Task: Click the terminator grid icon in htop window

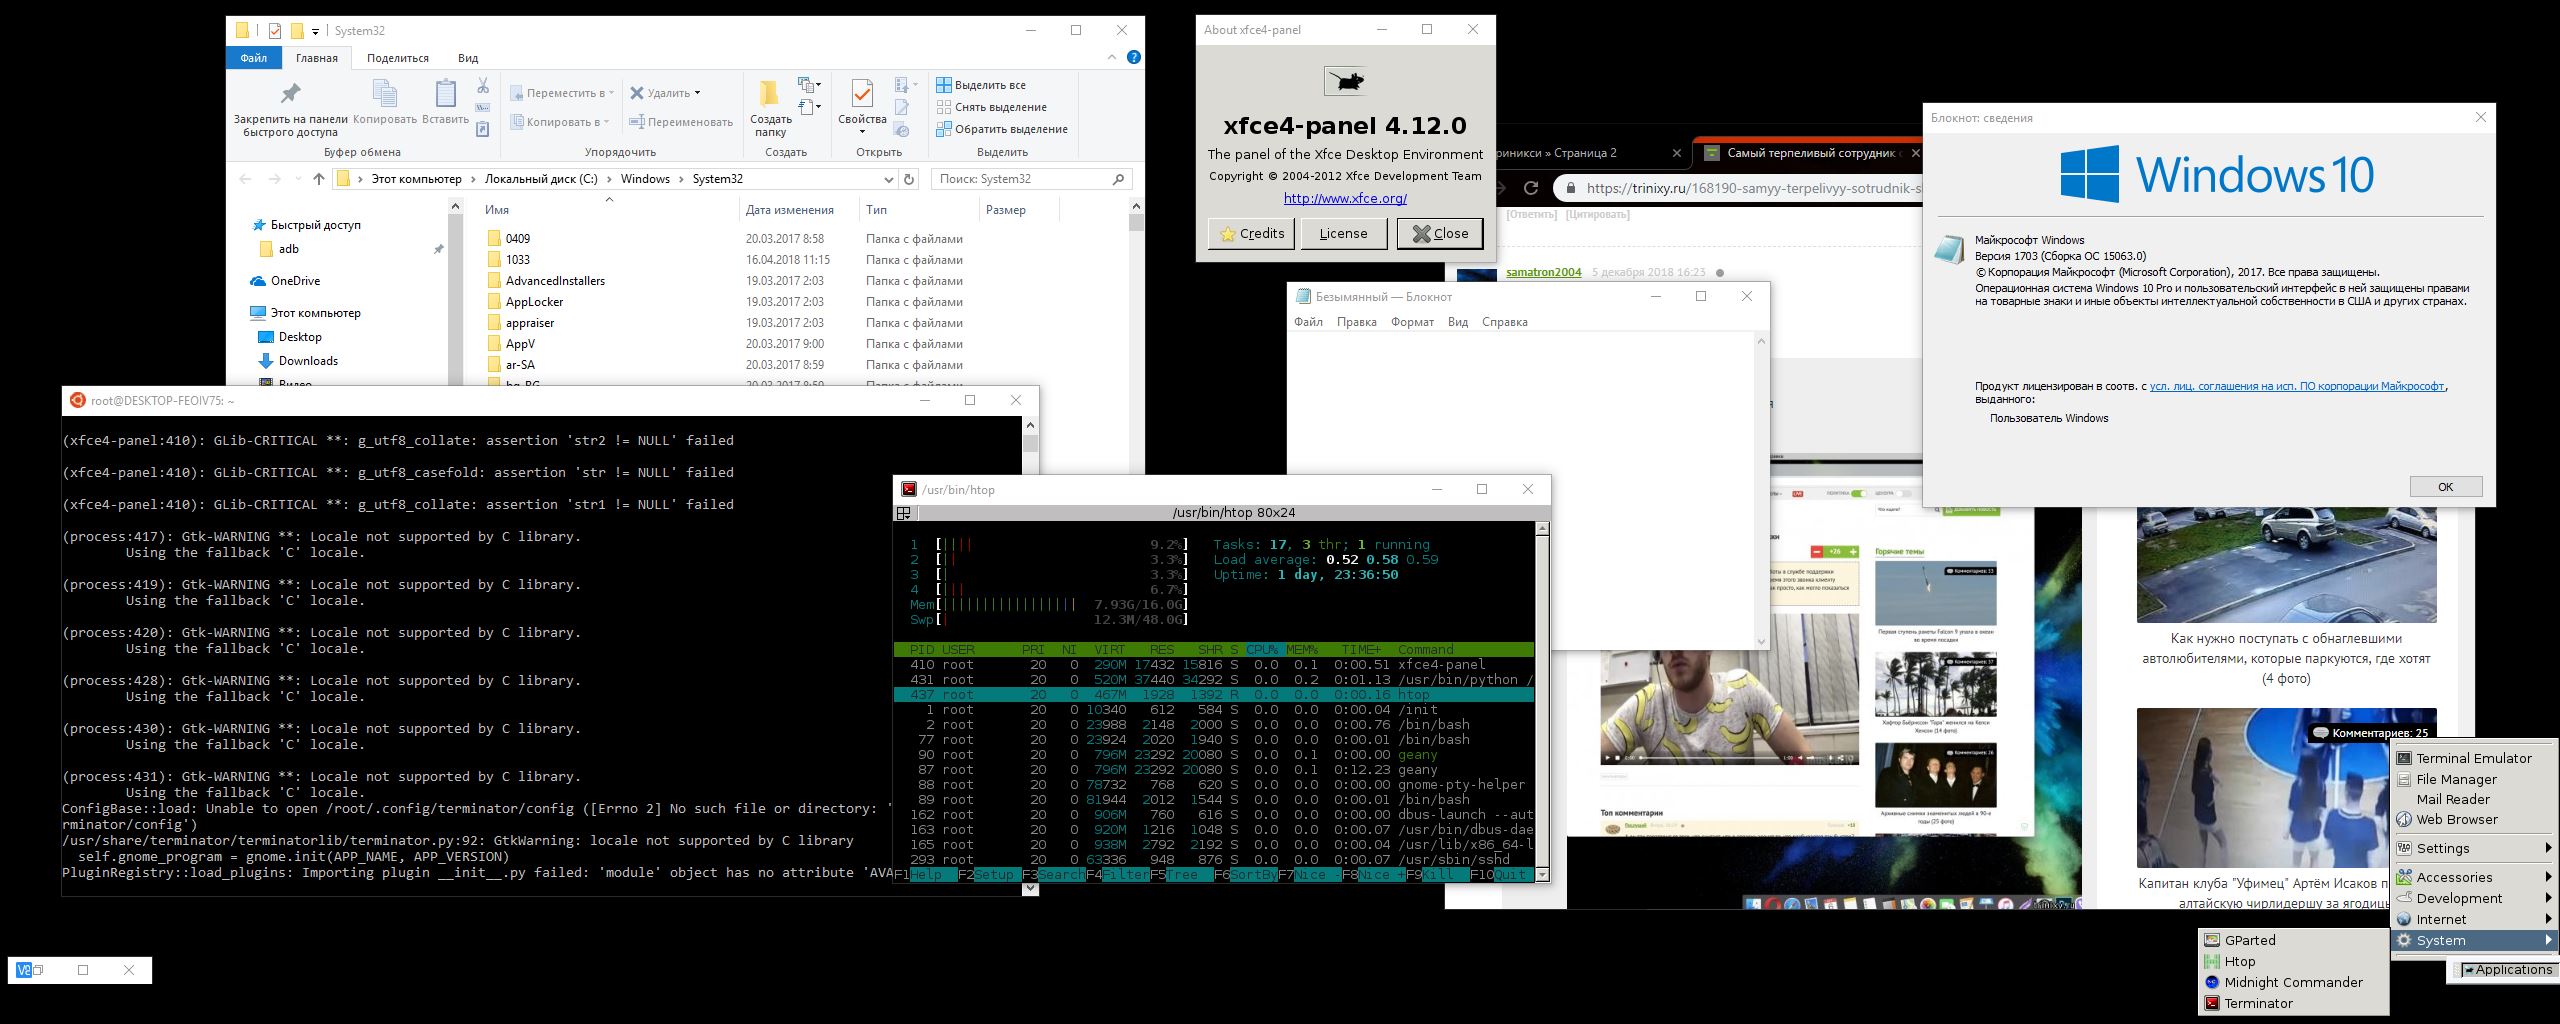Action: (903, 513)
